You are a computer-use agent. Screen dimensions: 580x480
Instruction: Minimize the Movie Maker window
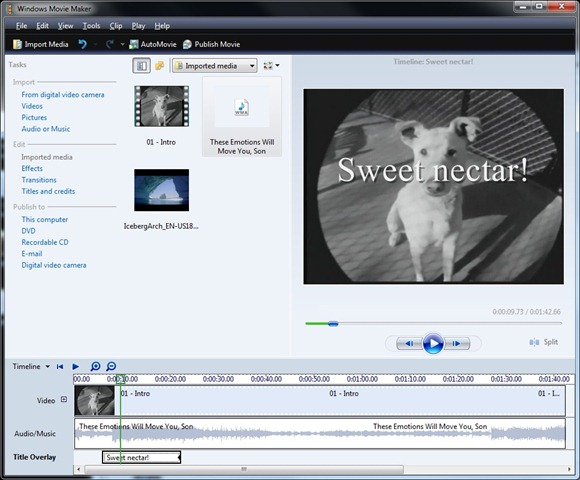(x=523, y=6)
